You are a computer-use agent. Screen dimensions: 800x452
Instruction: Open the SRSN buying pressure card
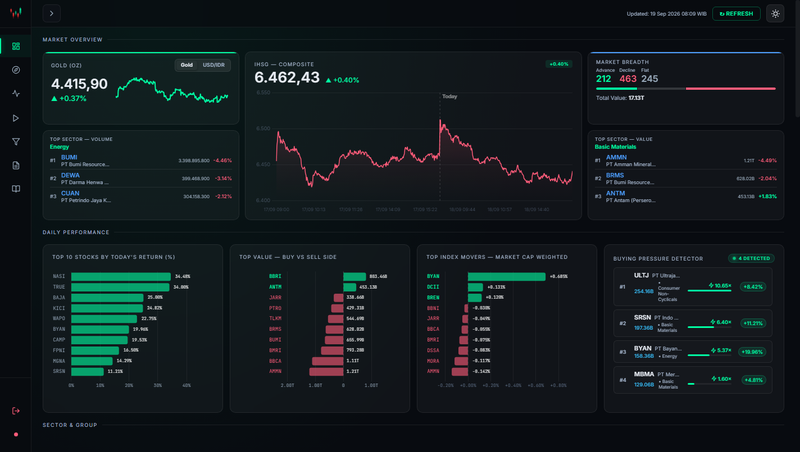coord(693,323)
